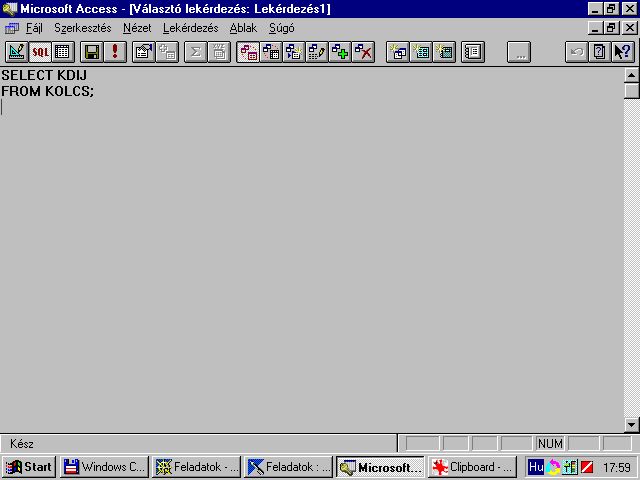
Task: Minimize the inner query window
Action: point(596,28)
